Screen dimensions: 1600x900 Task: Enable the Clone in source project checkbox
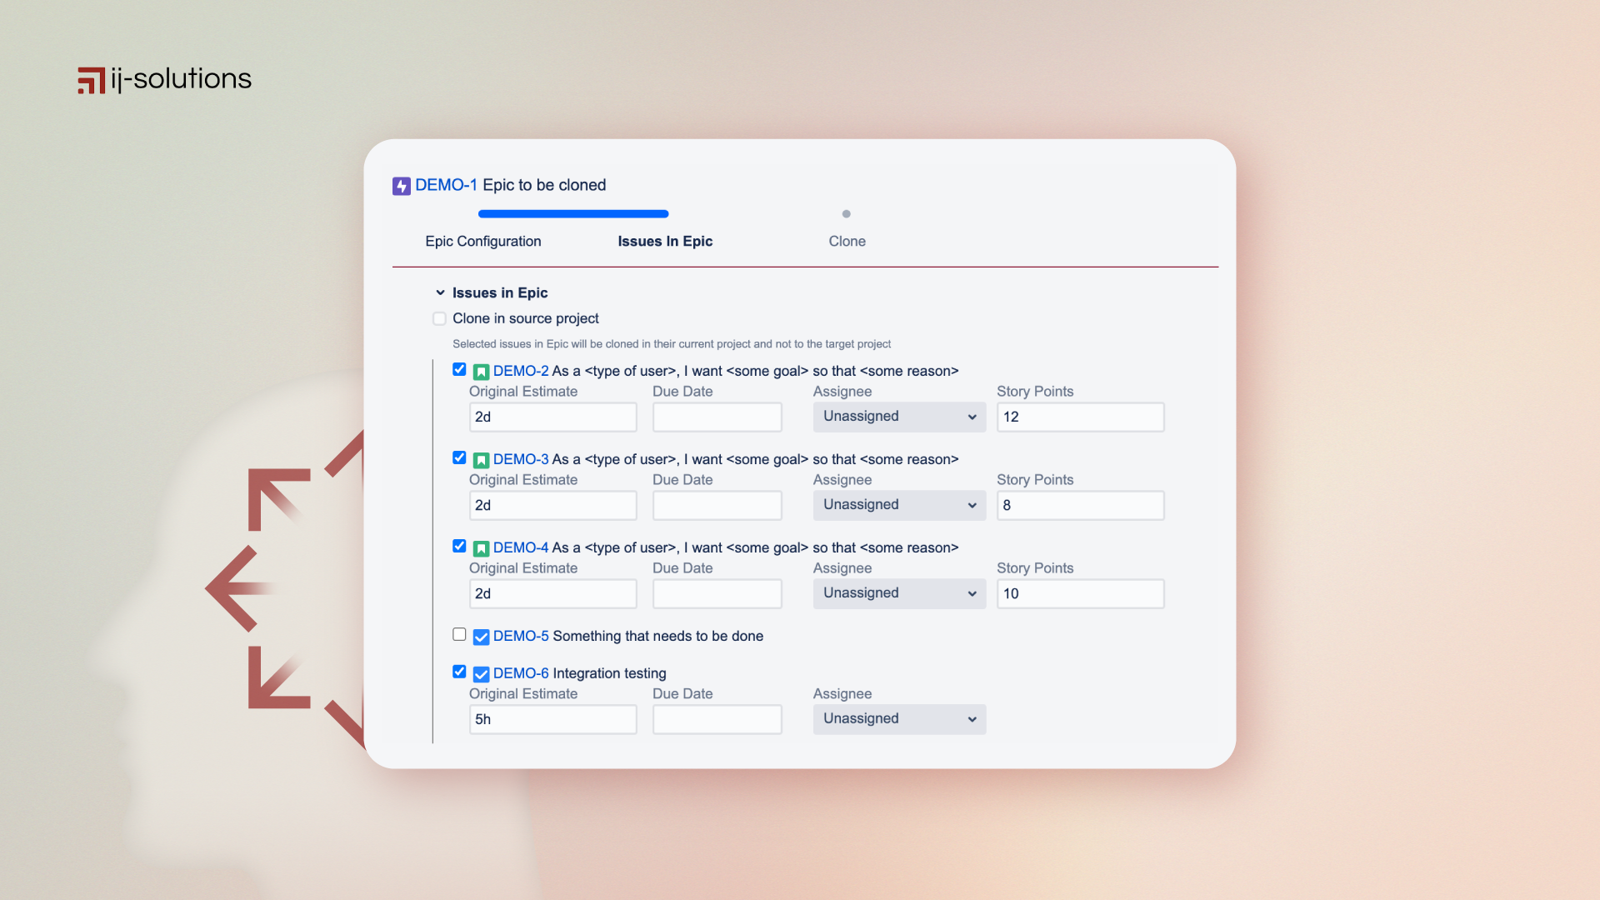click(x=439, y=318)
